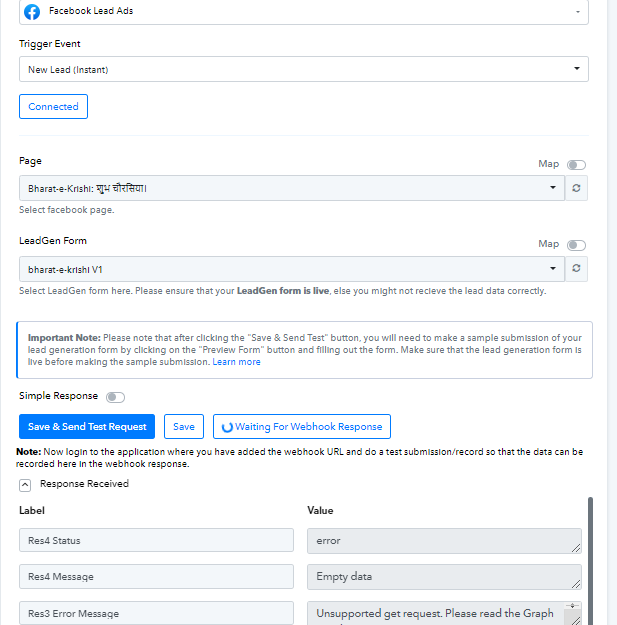Screen dimensions: 617x625
Task: Click the Label column heading
Action: [x=32, y=511]
